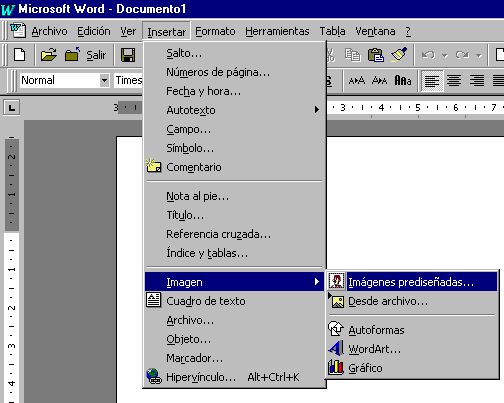Toggle Align Left paragraph button
The image size is (504, 403).
coord(432,81)
